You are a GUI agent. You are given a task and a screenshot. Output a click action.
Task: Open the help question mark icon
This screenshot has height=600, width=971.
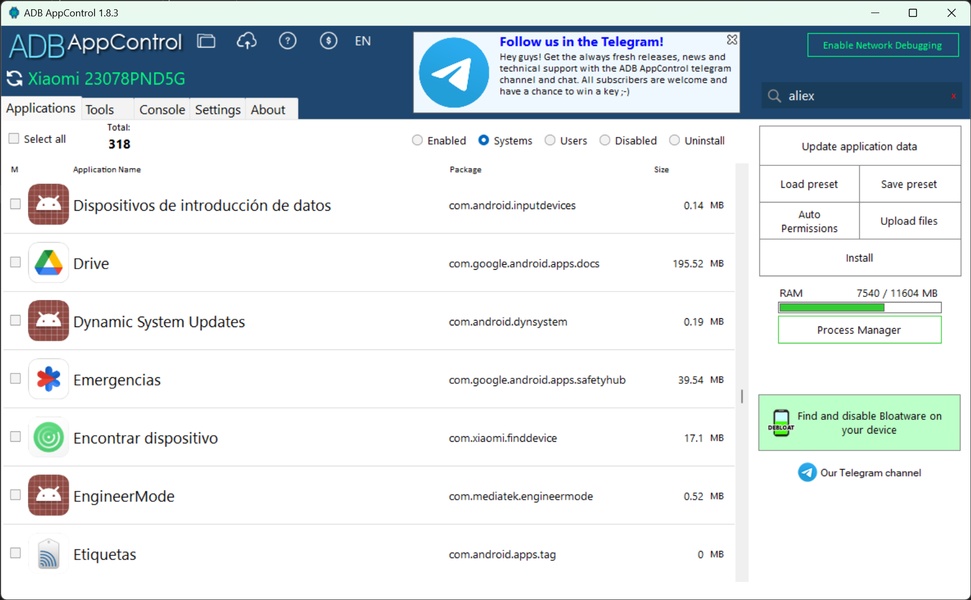[288, 41]
